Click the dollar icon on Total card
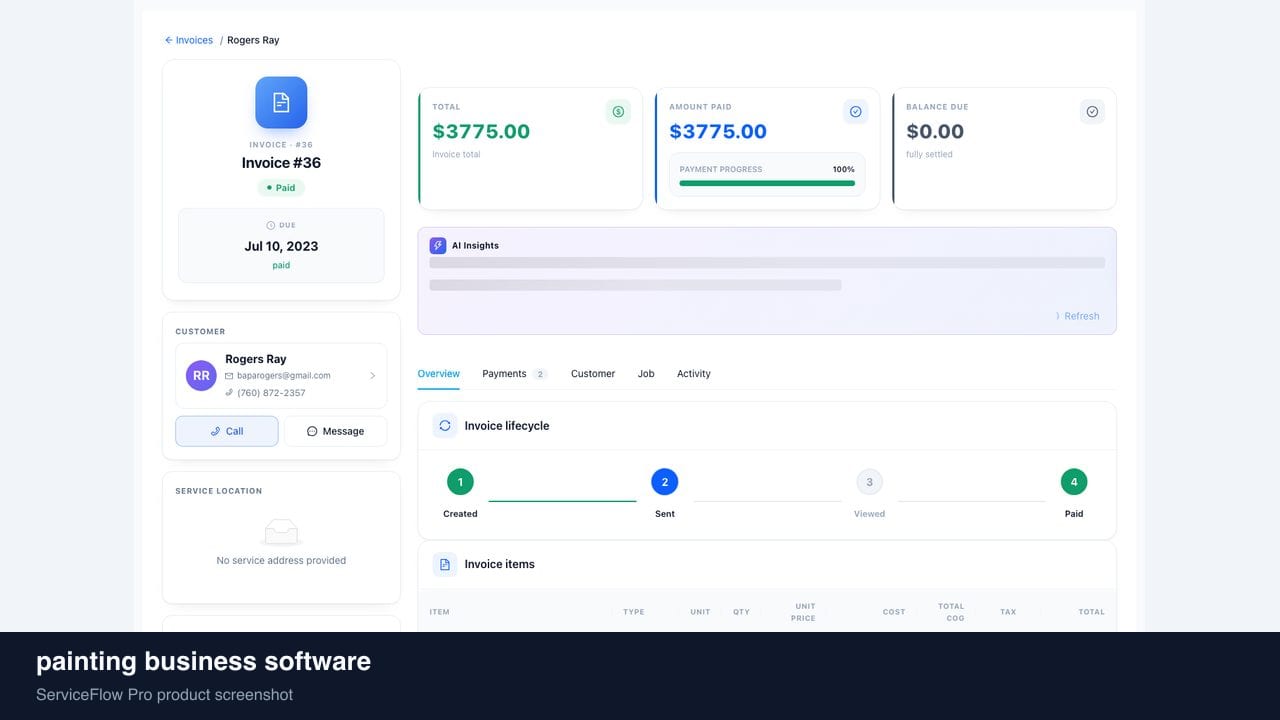The image size is (1280, 720). tap(618, 112)
